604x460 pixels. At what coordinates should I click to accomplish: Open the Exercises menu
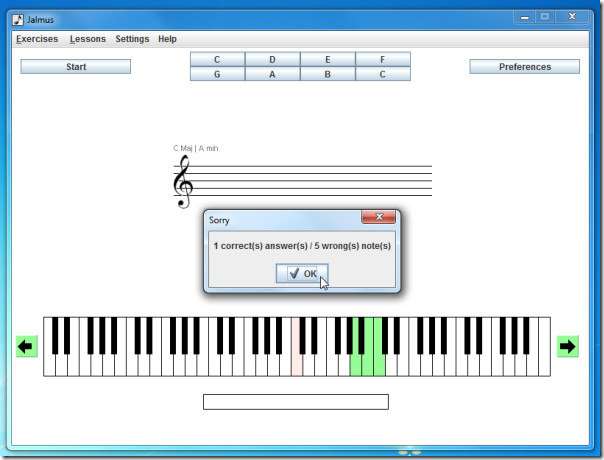[x=37, y=39]
